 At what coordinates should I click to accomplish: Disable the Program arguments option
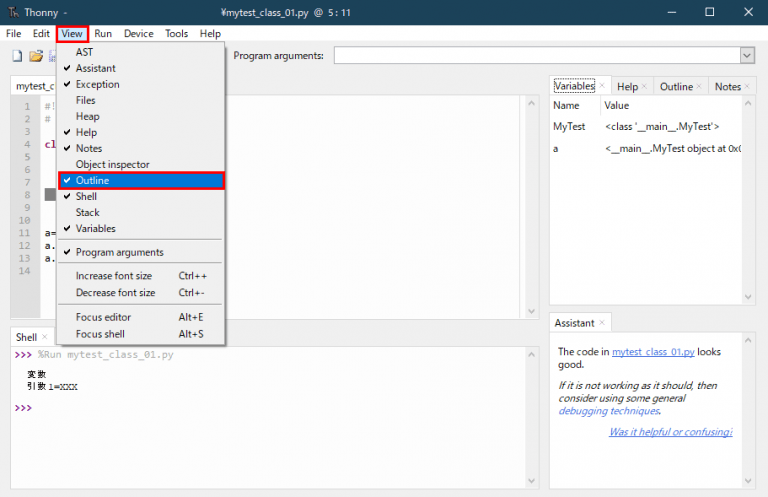point(119,252)
